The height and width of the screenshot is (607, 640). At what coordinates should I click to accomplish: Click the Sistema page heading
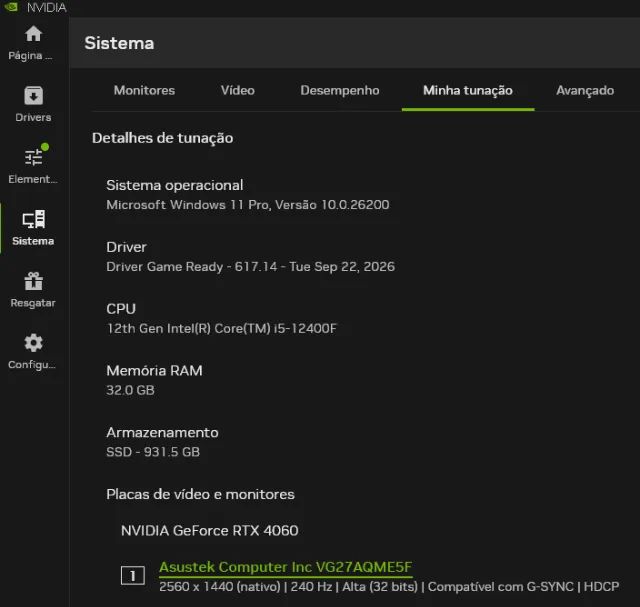tap(119, 43)
